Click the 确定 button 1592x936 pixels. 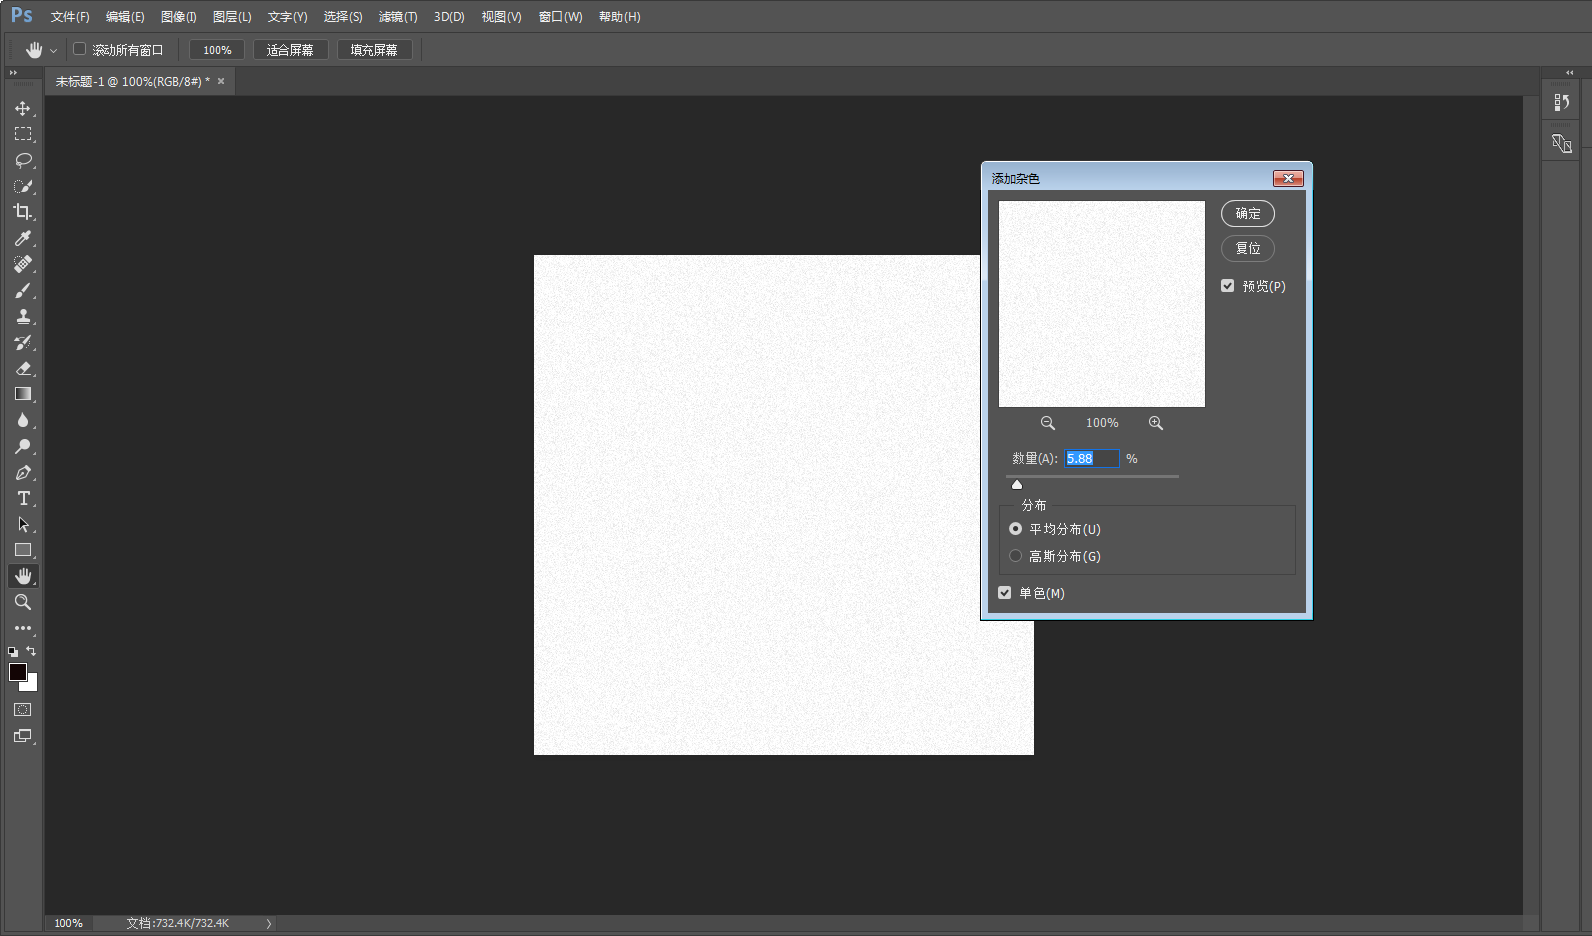pyautogui.click(x=1248, y=213)
